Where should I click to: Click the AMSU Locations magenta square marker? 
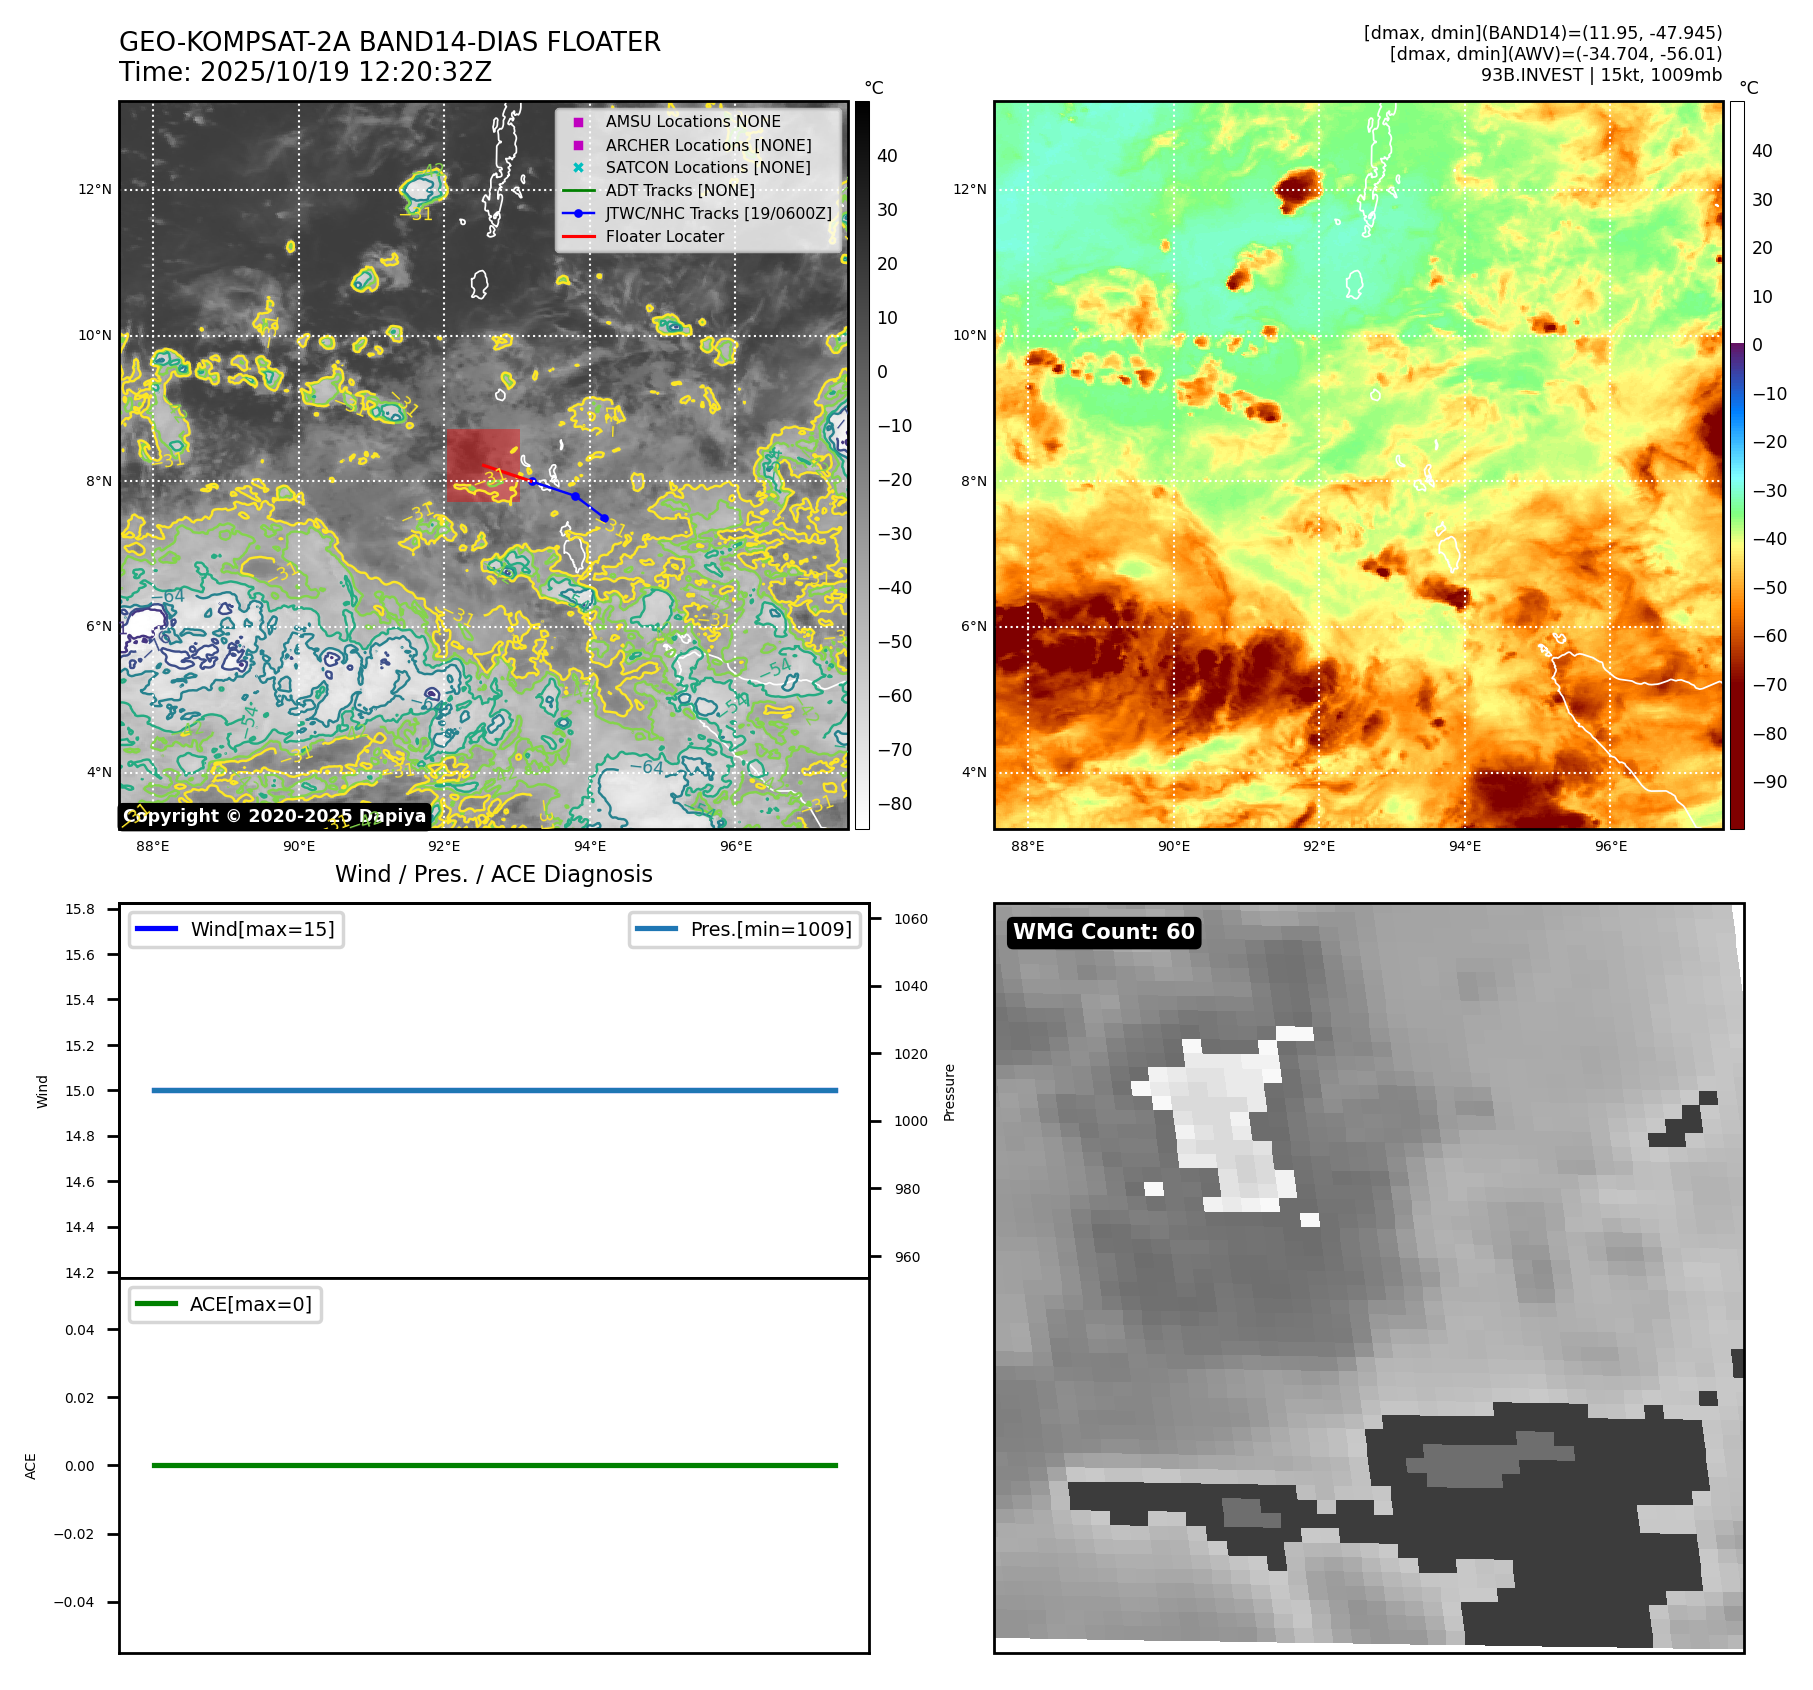(x=578, y=122)
